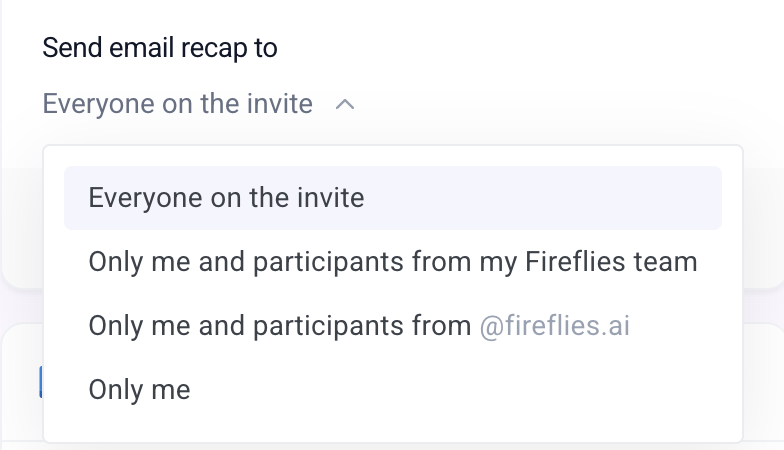Choose 'Only me and participants from my Fireflies team'
Viewport: 784px width, 450px height.
pyautogui.click(x=392, y=262)
